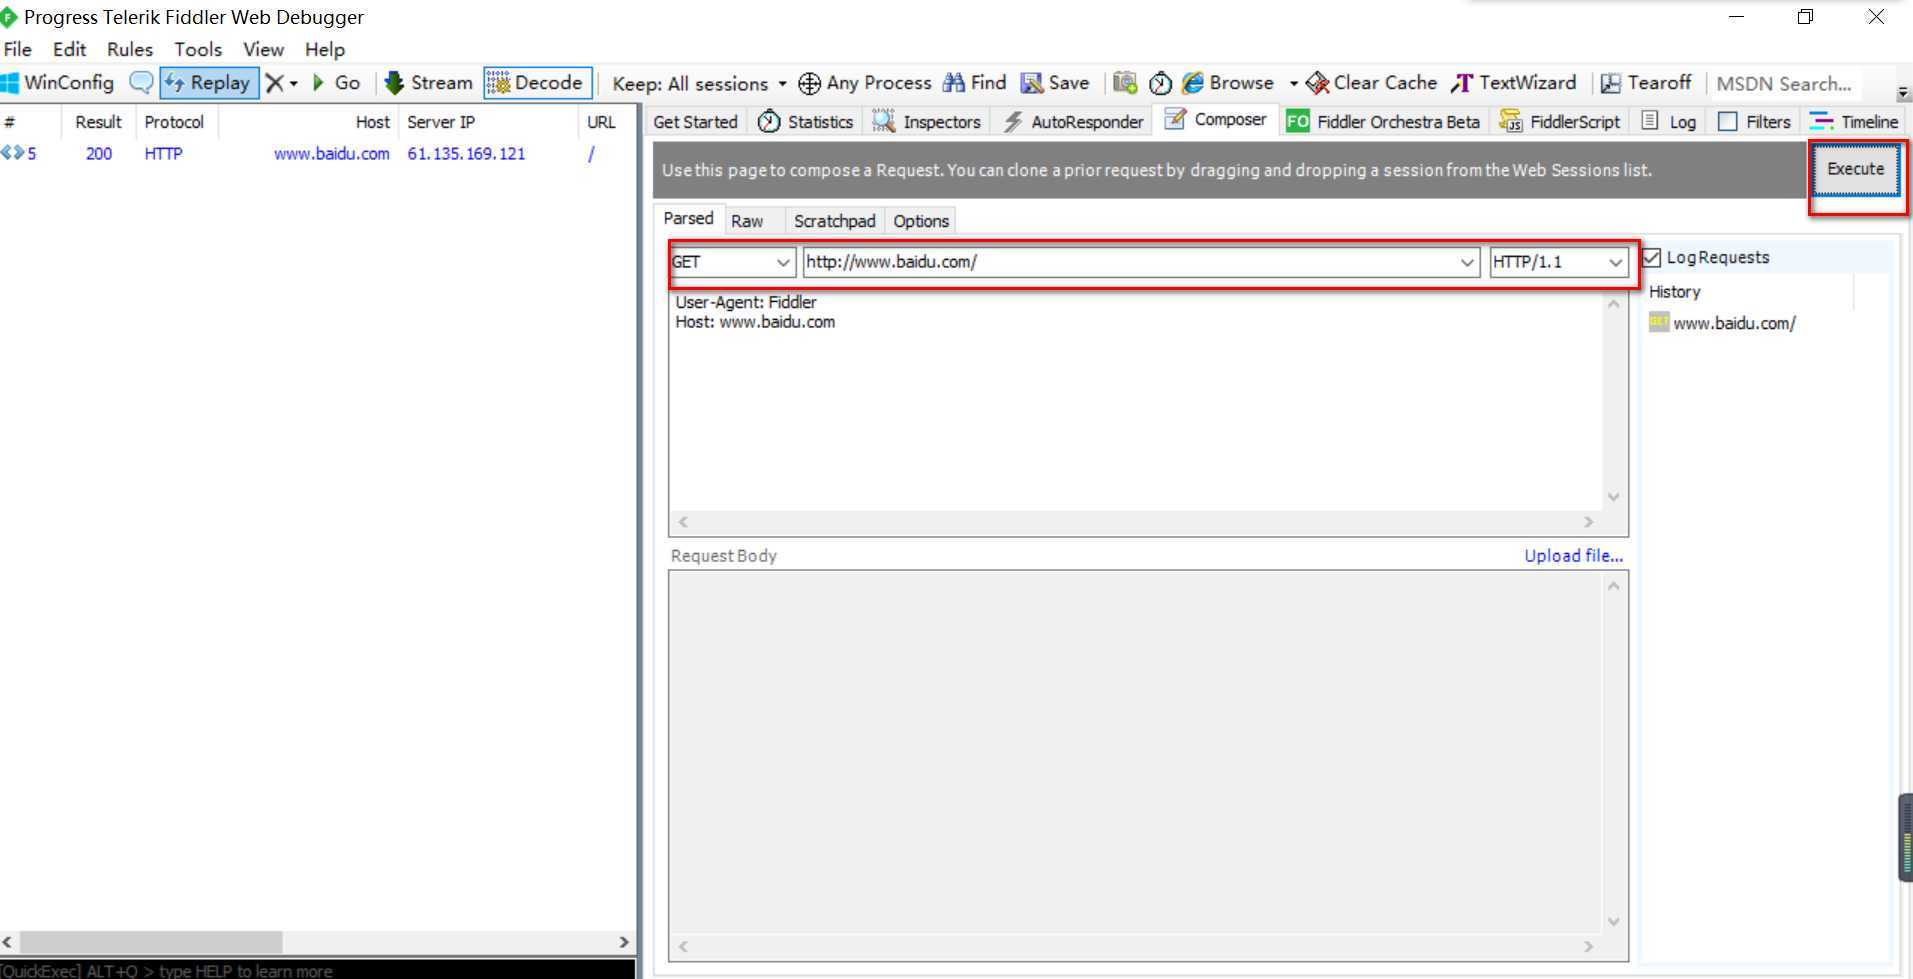
Task: Click the Browse Internet Explorer icon
Action: tap(1193, 83)
